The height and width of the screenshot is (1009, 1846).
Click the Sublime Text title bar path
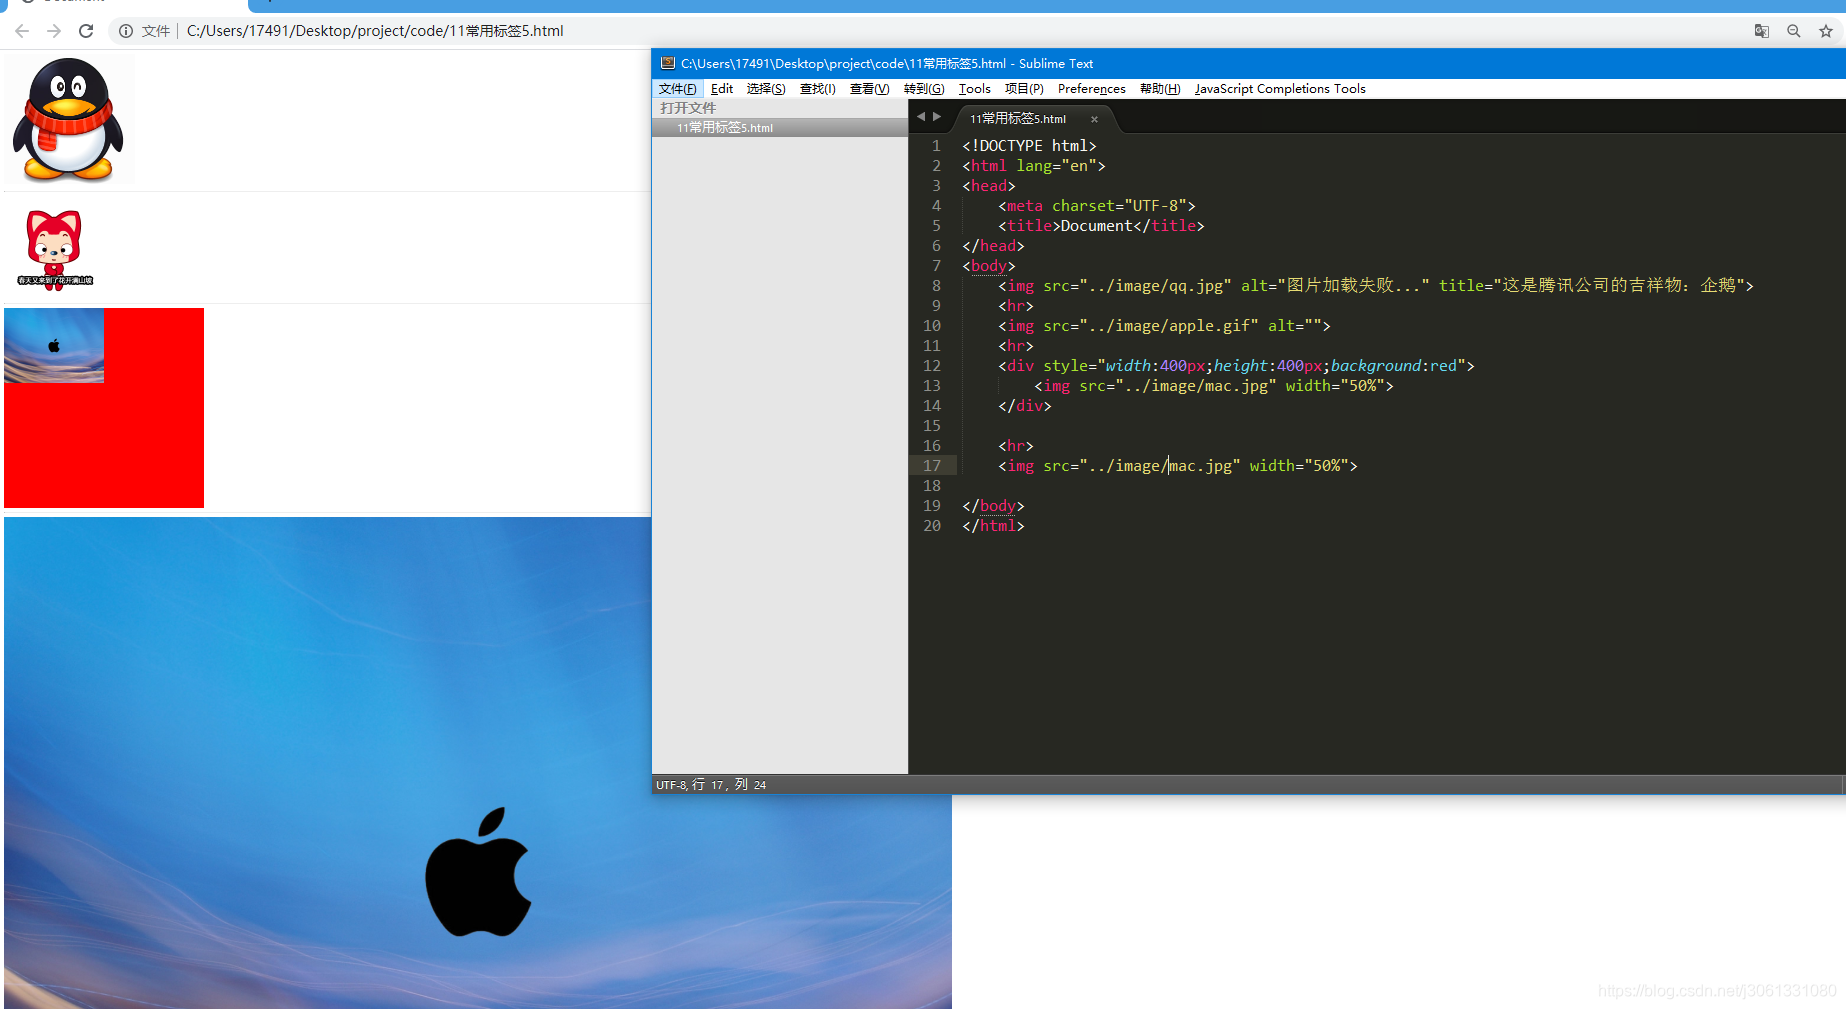(x=887, y=63)
